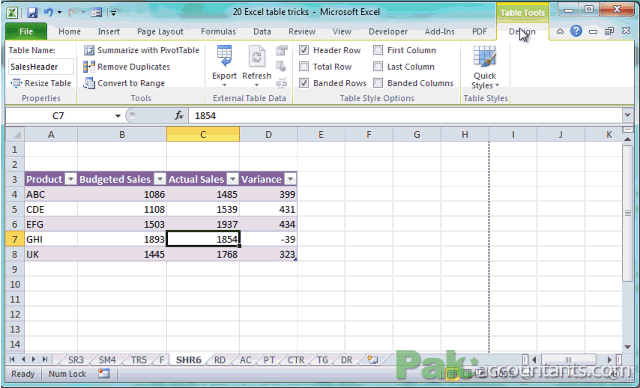640x388 pixels.
Task: Click the Table Name input field
Action: (40, 67)
